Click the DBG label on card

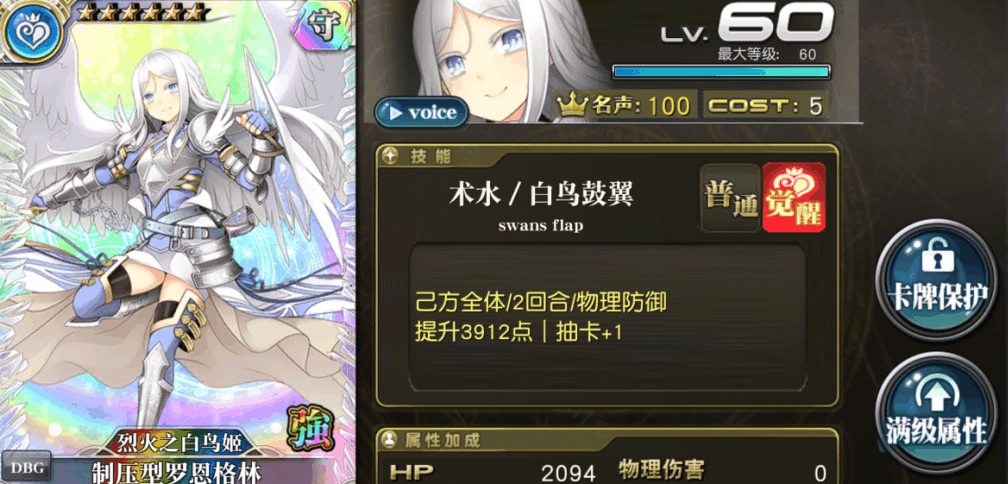26,468
